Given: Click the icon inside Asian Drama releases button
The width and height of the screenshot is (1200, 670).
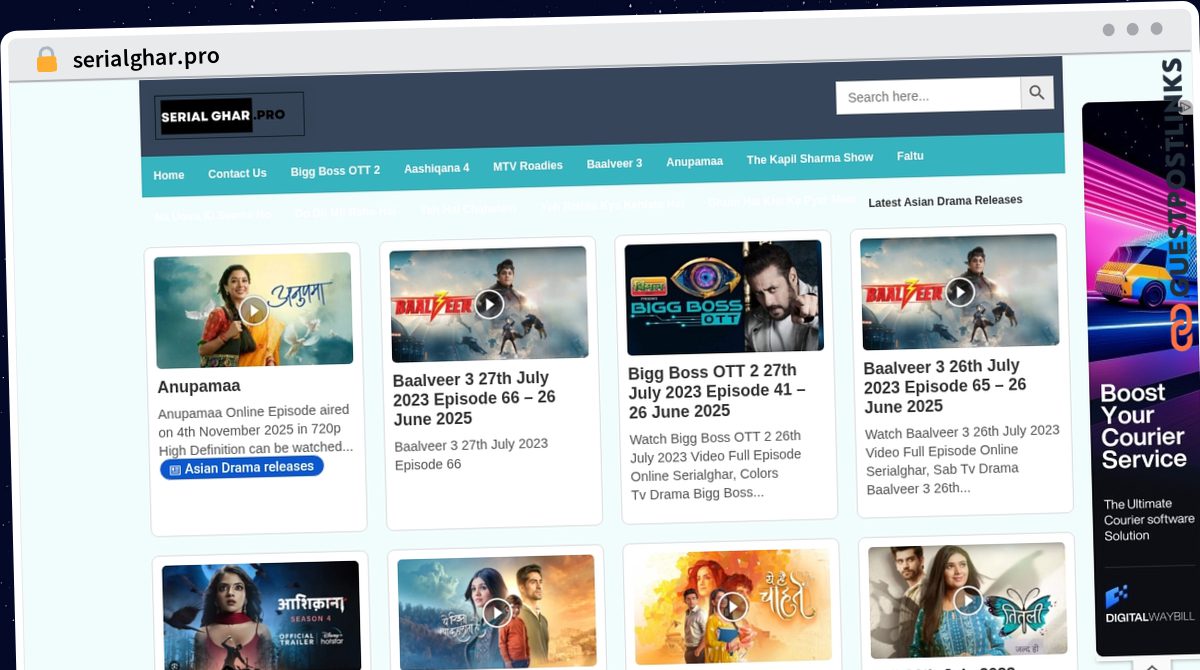Looking at the screenshot, I should (175, 469).
